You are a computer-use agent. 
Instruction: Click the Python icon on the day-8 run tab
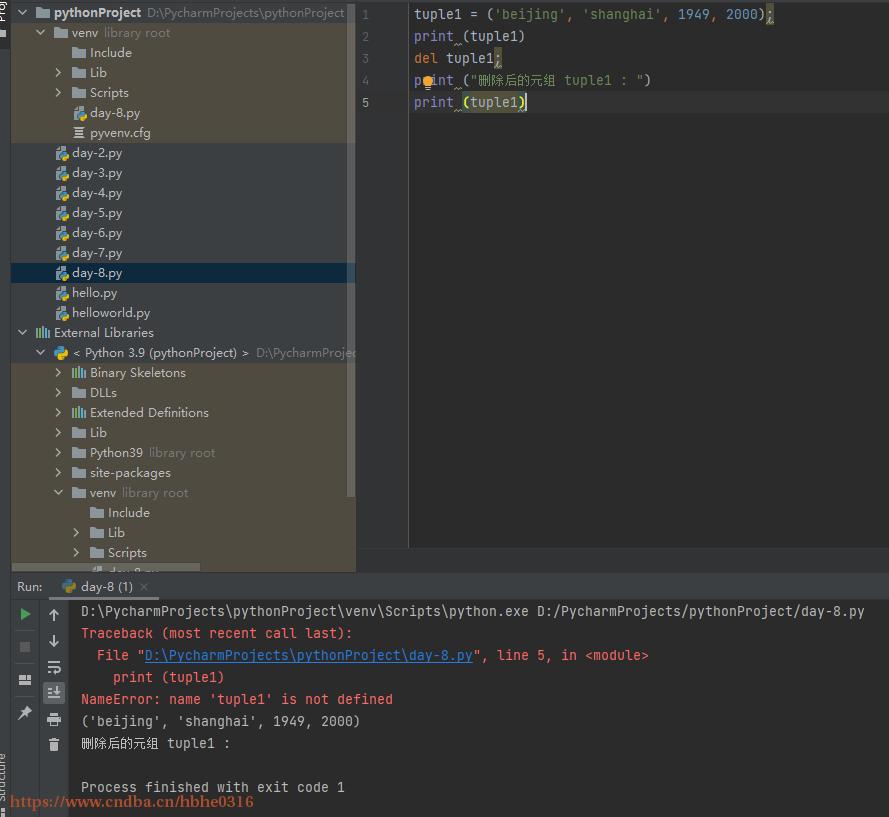click(69, 587)
